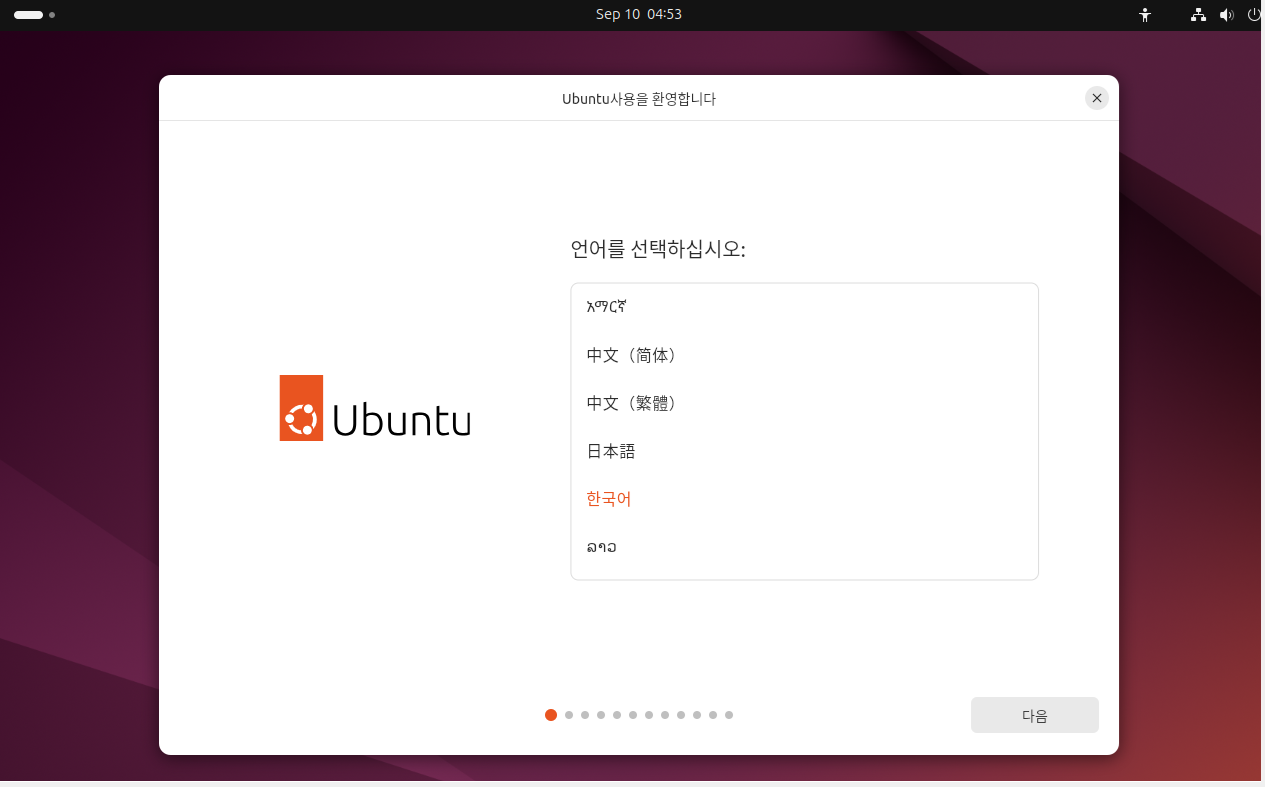1265x787 pixels.
Task: Click the wired network status icon
Action: [x=1198, y=15]
